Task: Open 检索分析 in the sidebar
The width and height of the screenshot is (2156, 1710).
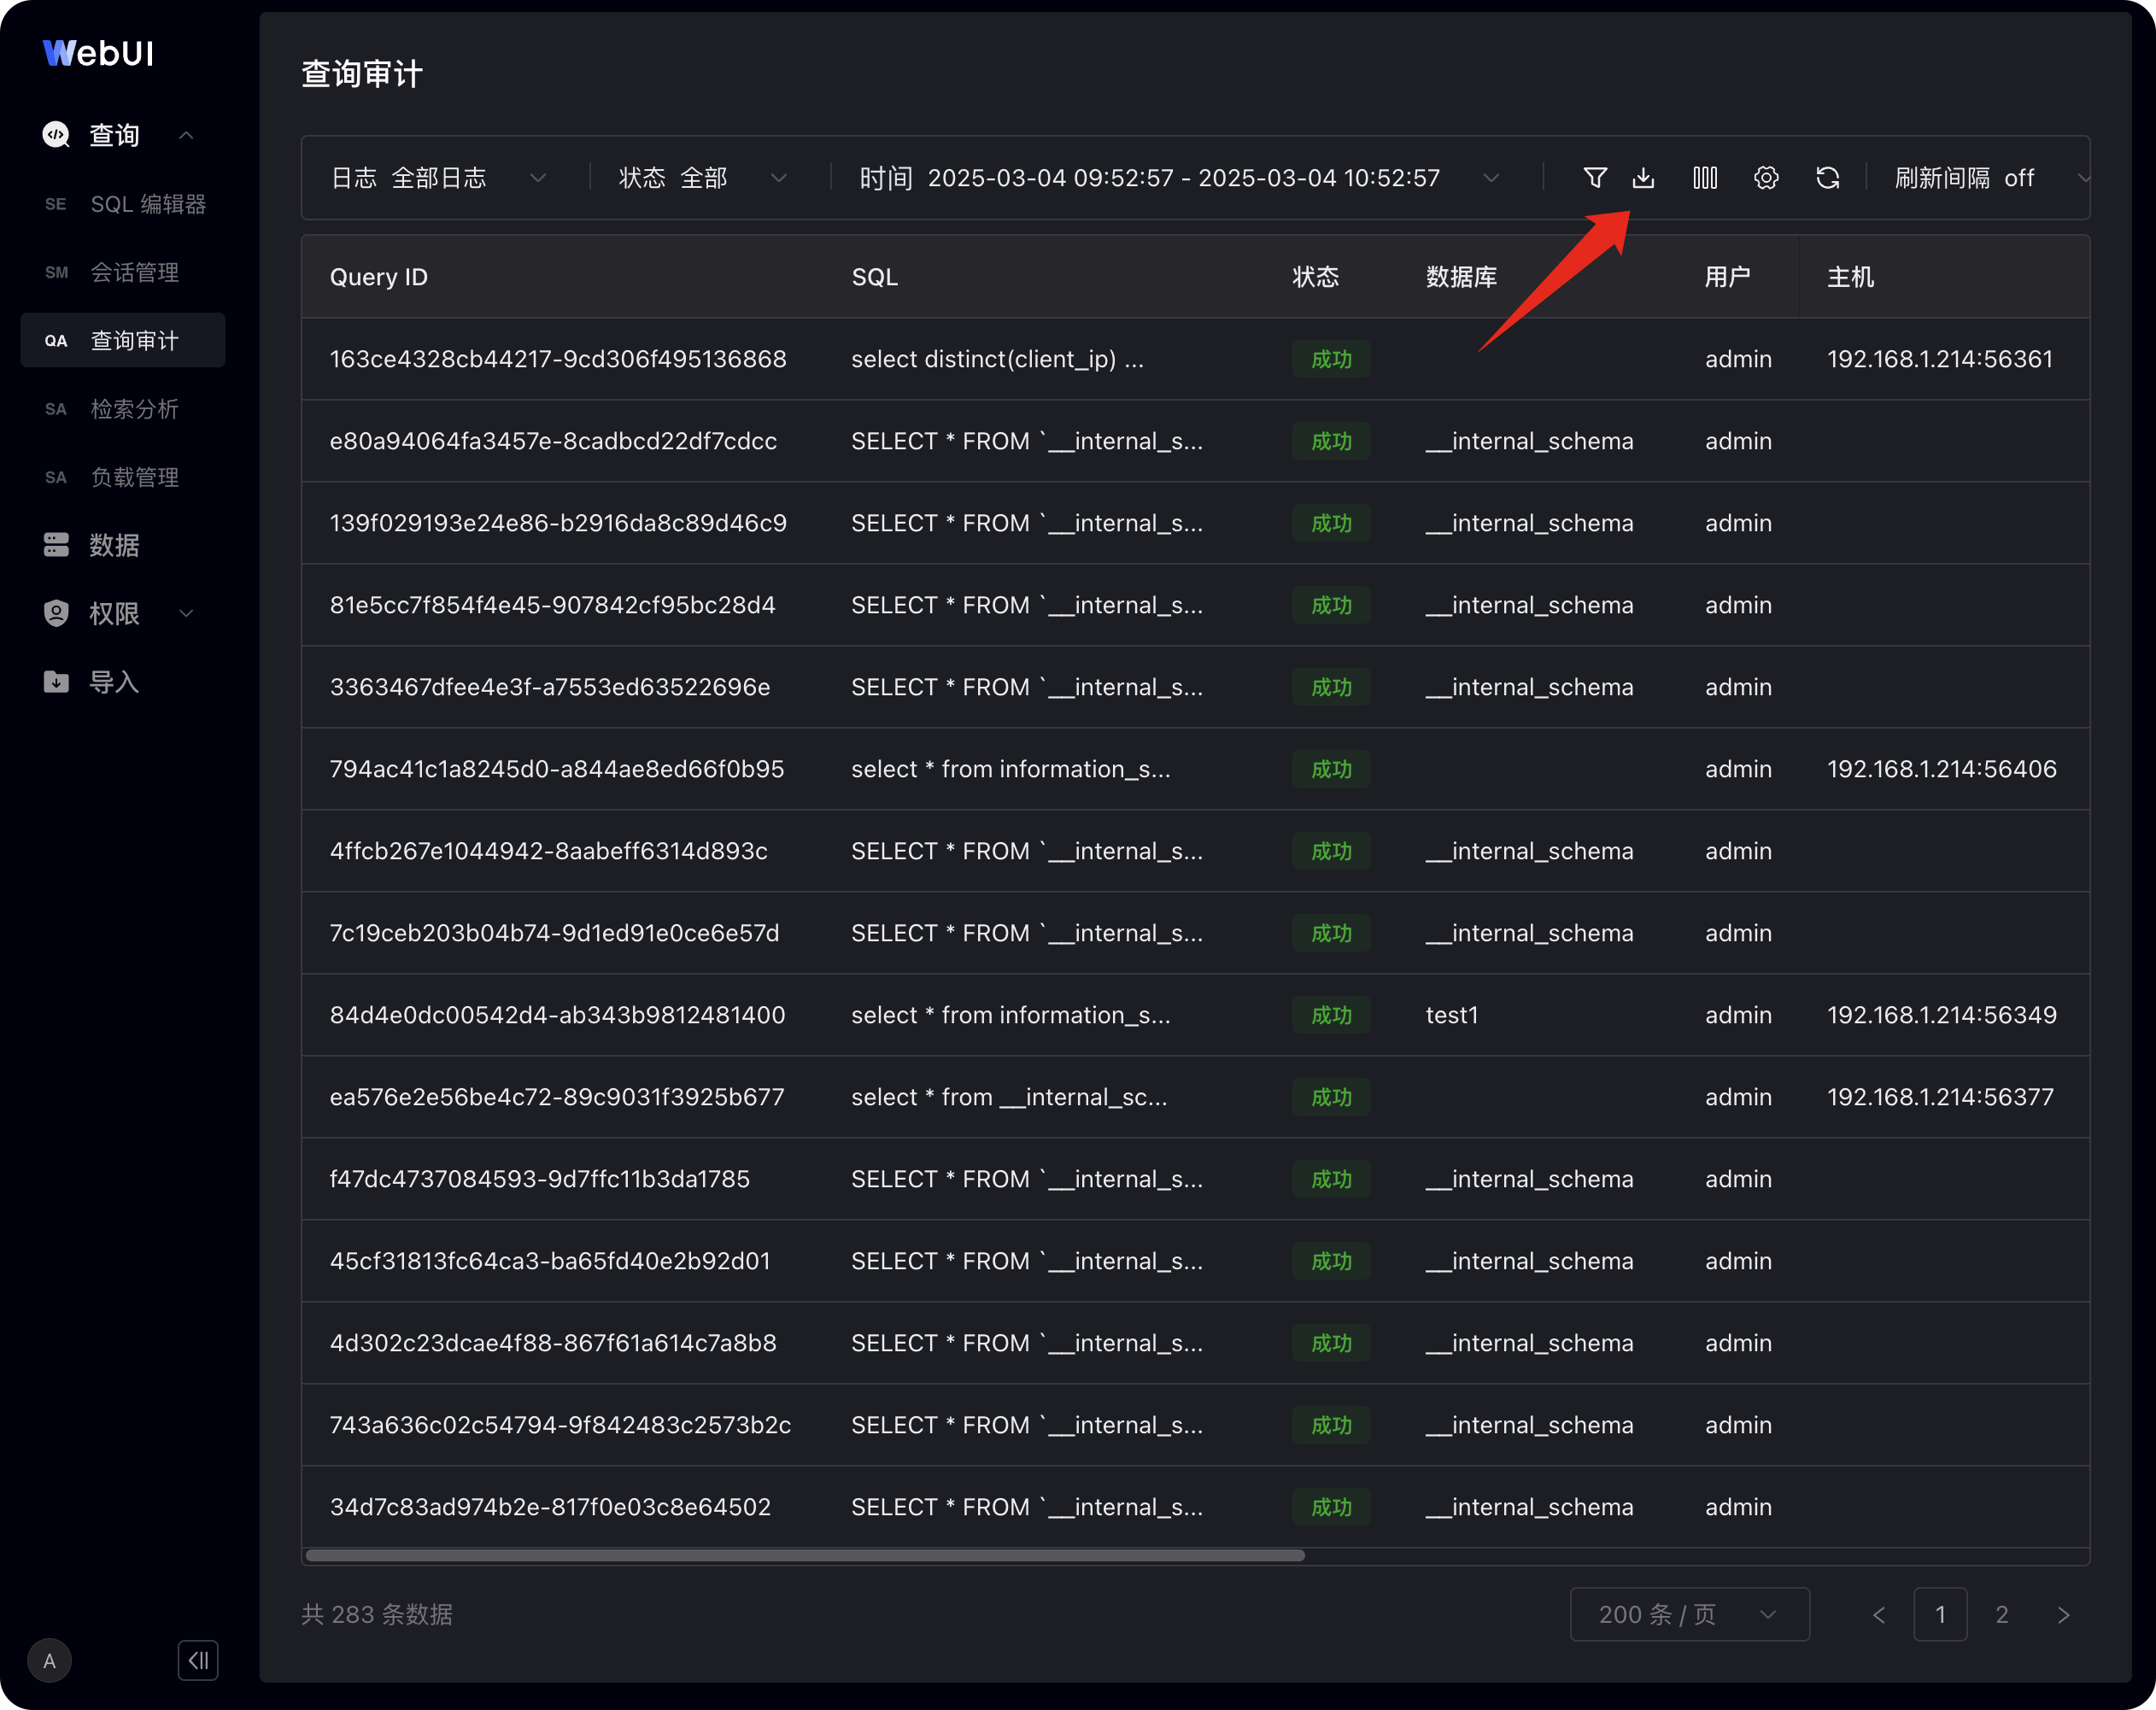Action: [x=123, y=408]
